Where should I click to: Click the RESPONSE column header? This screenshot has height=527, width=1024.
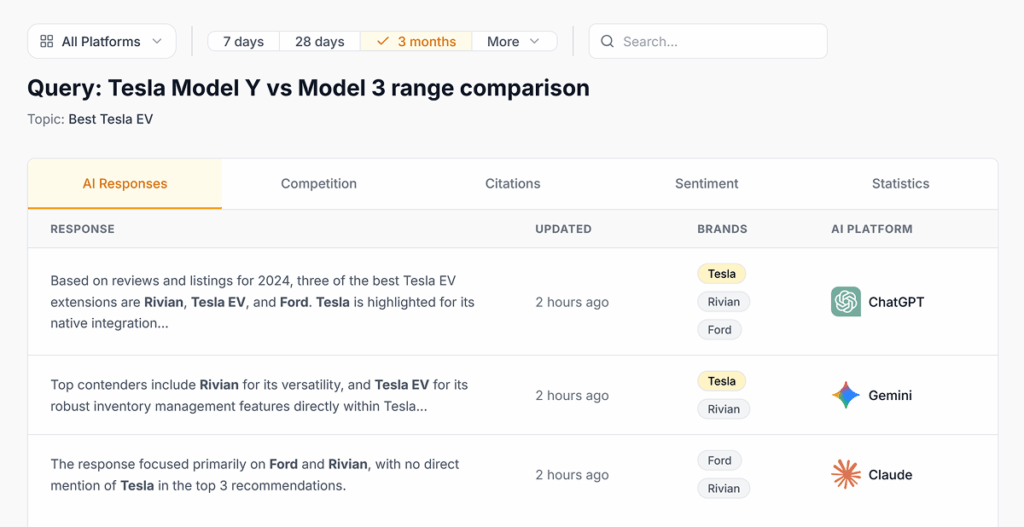82,229
